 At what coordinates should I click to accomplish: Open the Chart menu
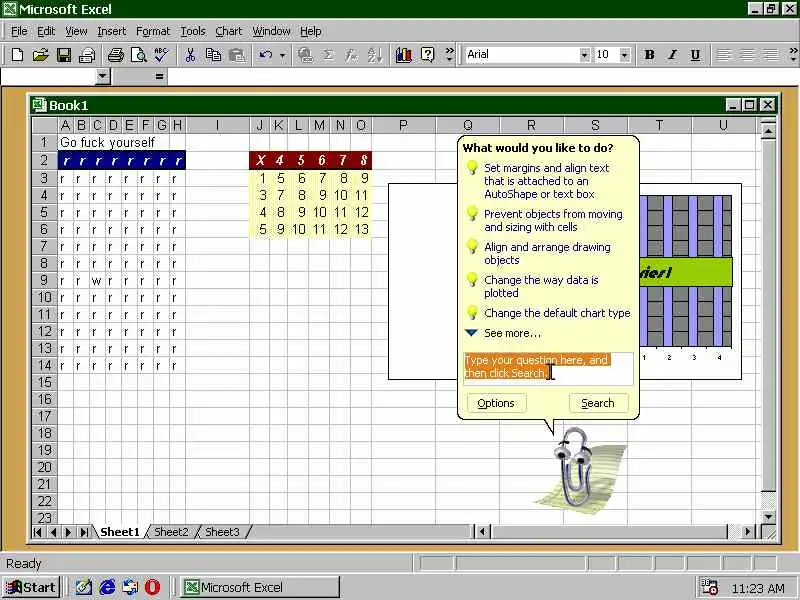(x=229, y=32)
